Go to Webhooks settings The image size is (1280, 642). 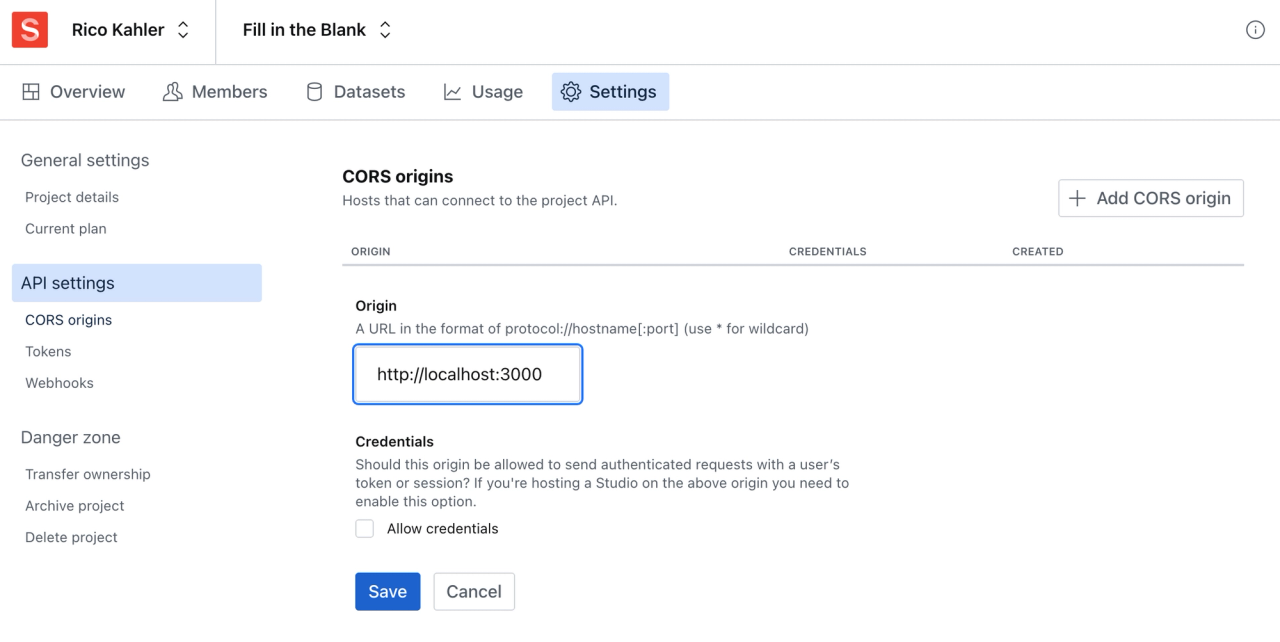(59, 383)
